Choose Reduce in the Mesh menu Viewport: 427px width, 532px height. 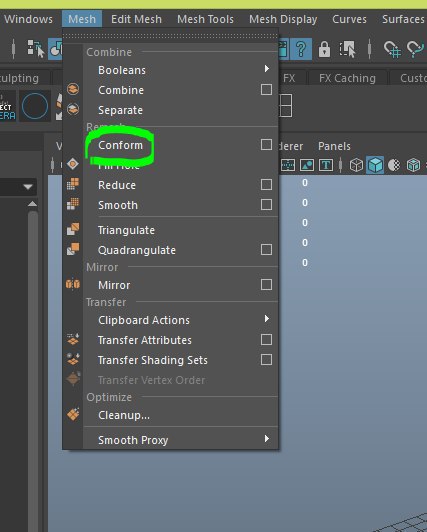tap(117, 185)
